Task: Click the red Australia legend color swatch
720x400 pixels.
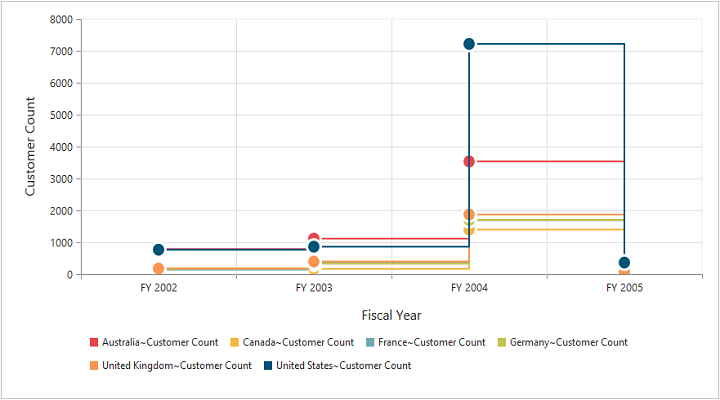Action: [95, 342]
